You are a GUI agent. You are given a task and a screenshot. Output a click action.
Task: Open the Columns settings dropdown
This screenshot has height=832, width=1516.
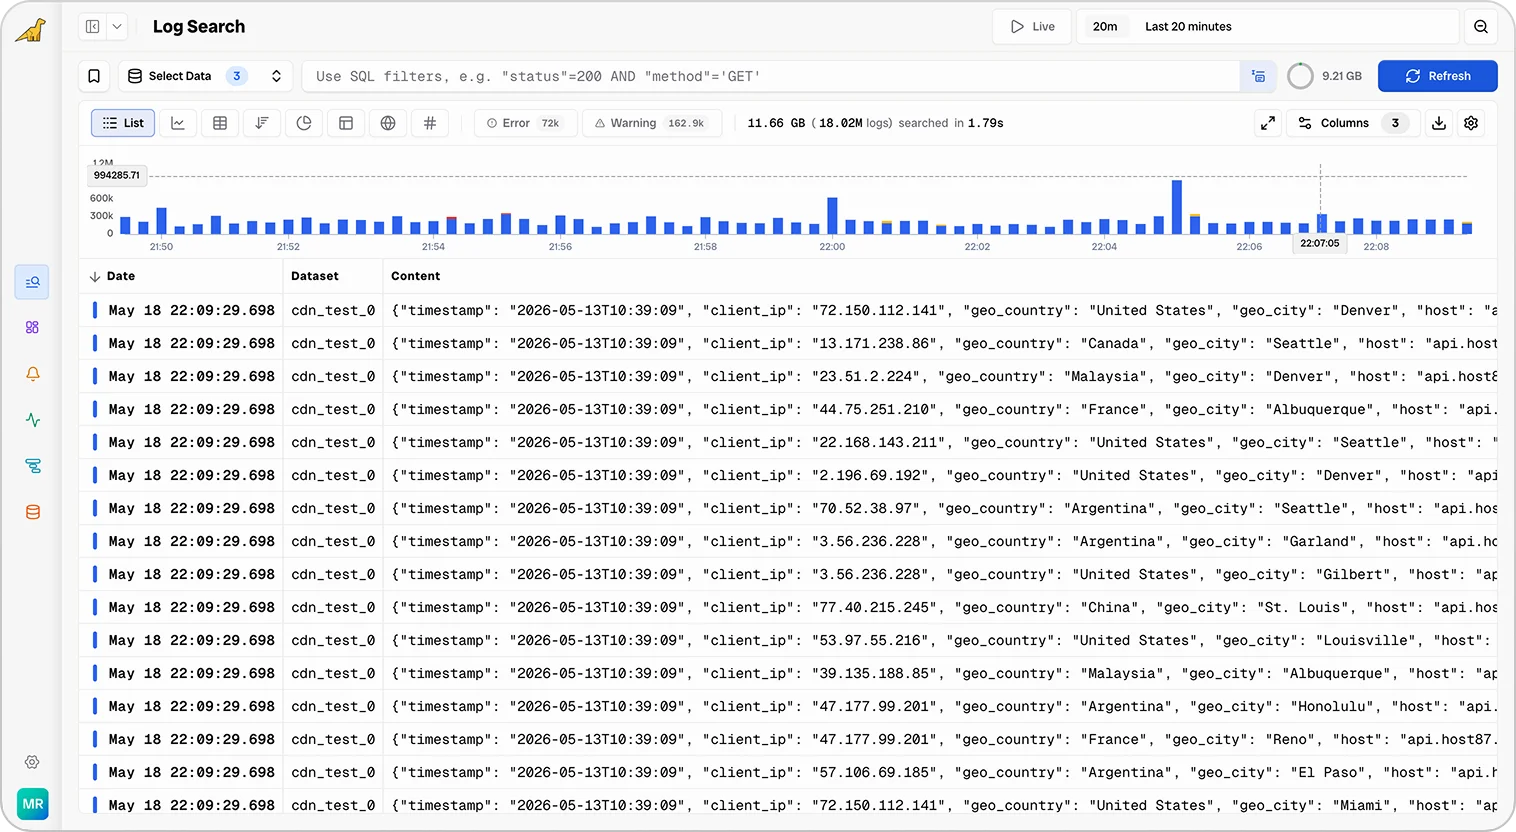[1353, 123]
